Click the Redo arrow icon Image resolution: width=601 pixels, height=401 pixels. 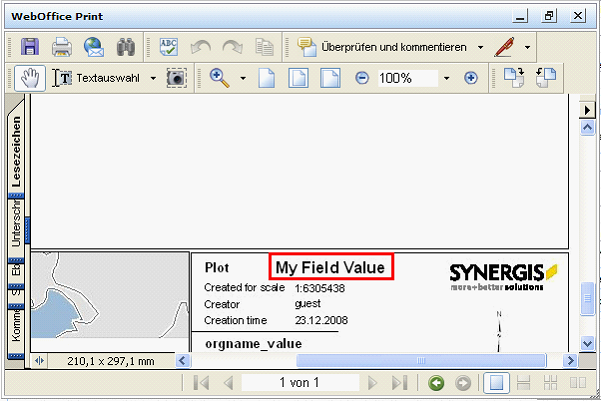point(232,48)
